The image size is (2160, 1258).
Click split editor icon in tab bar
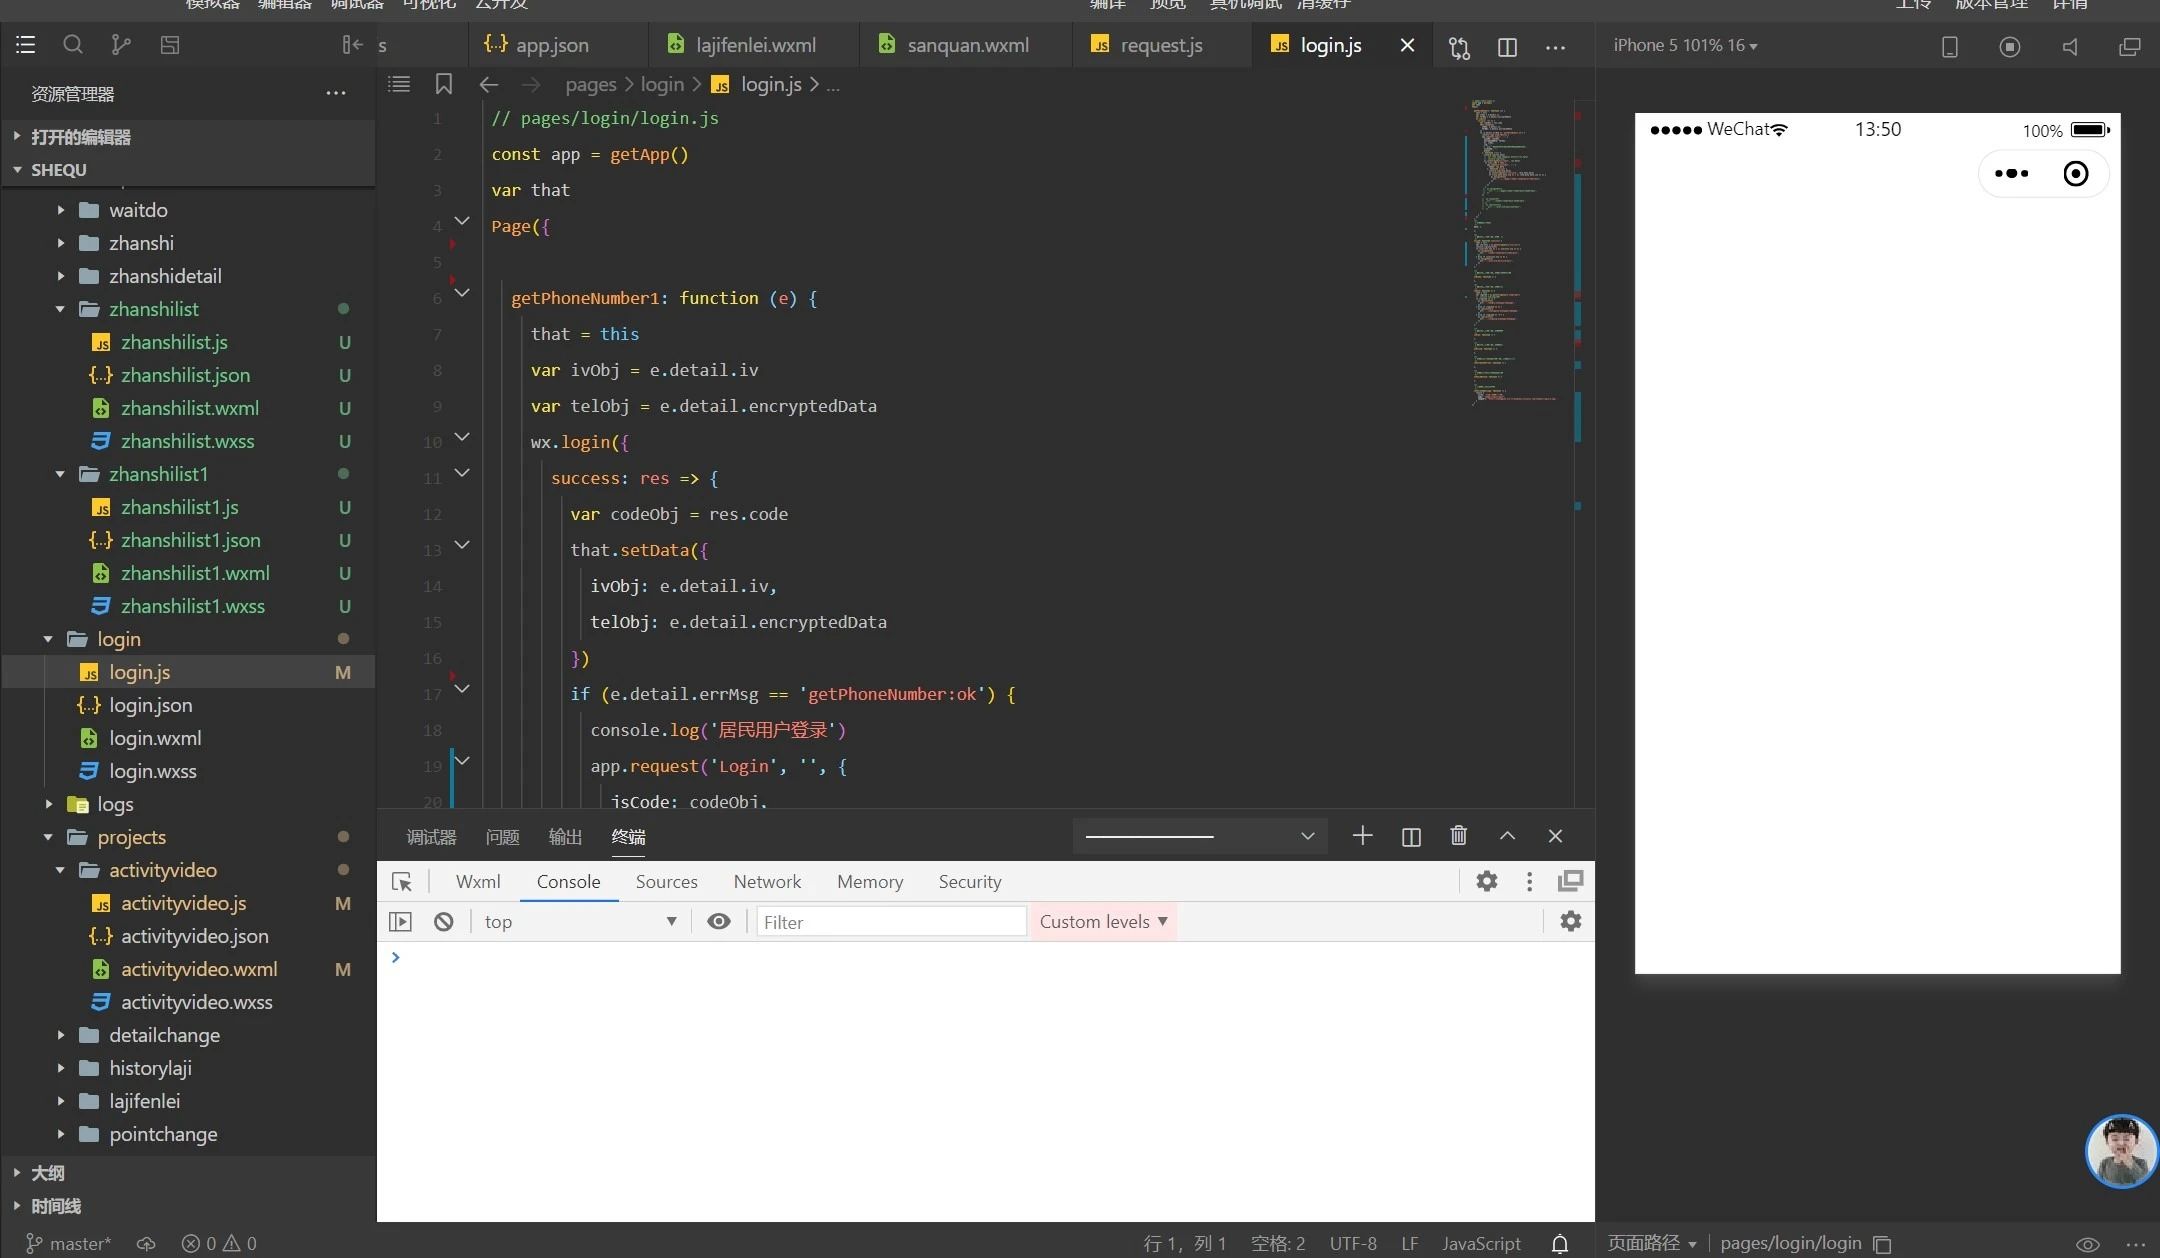click(x=1507, y=47)
